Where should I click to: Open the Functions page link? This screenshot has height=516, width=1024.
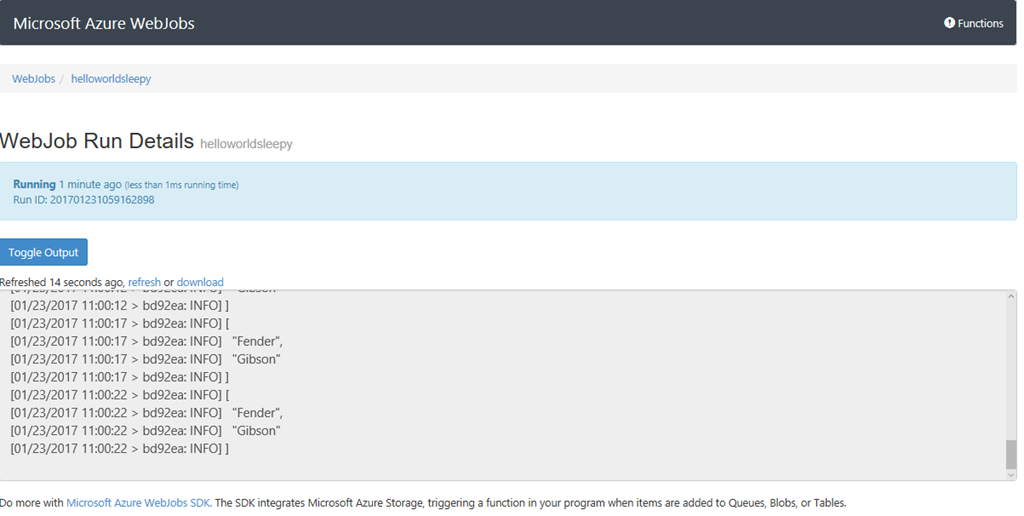click(973, 23)
